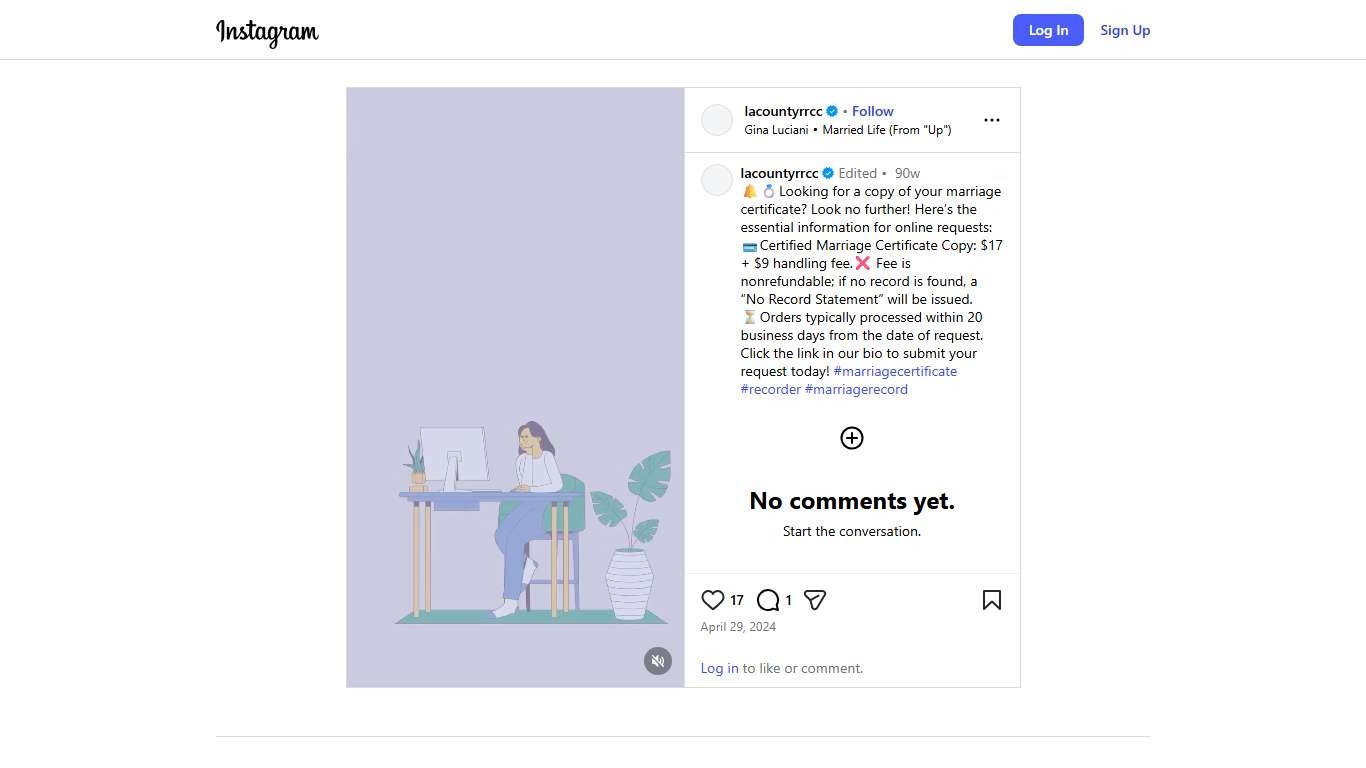Unmute the video with speaker icon
1366x768 pixels.
click(657, 661)
